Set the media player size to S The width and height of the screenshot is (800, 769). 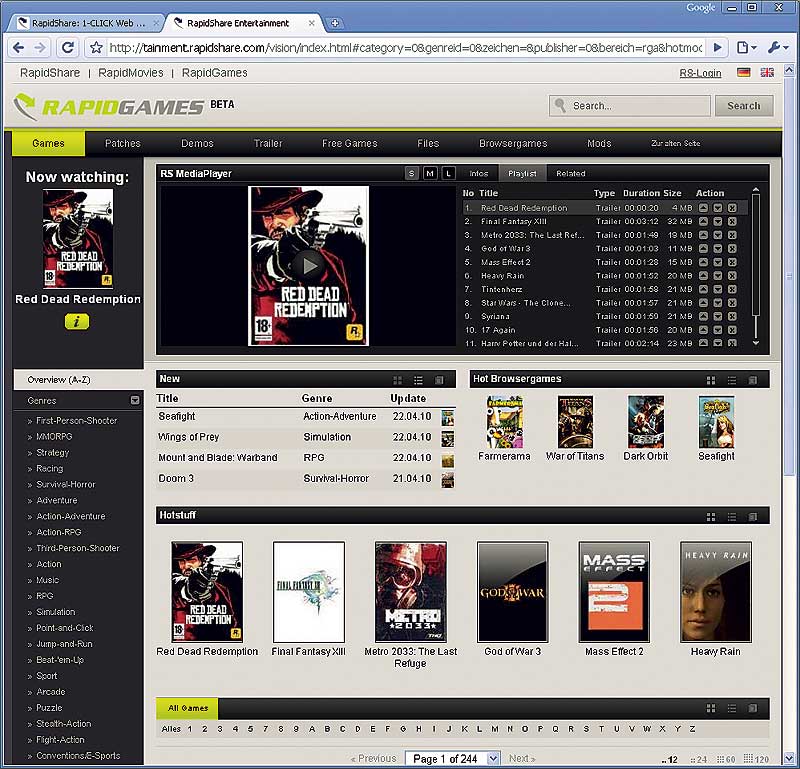(412, 173)
